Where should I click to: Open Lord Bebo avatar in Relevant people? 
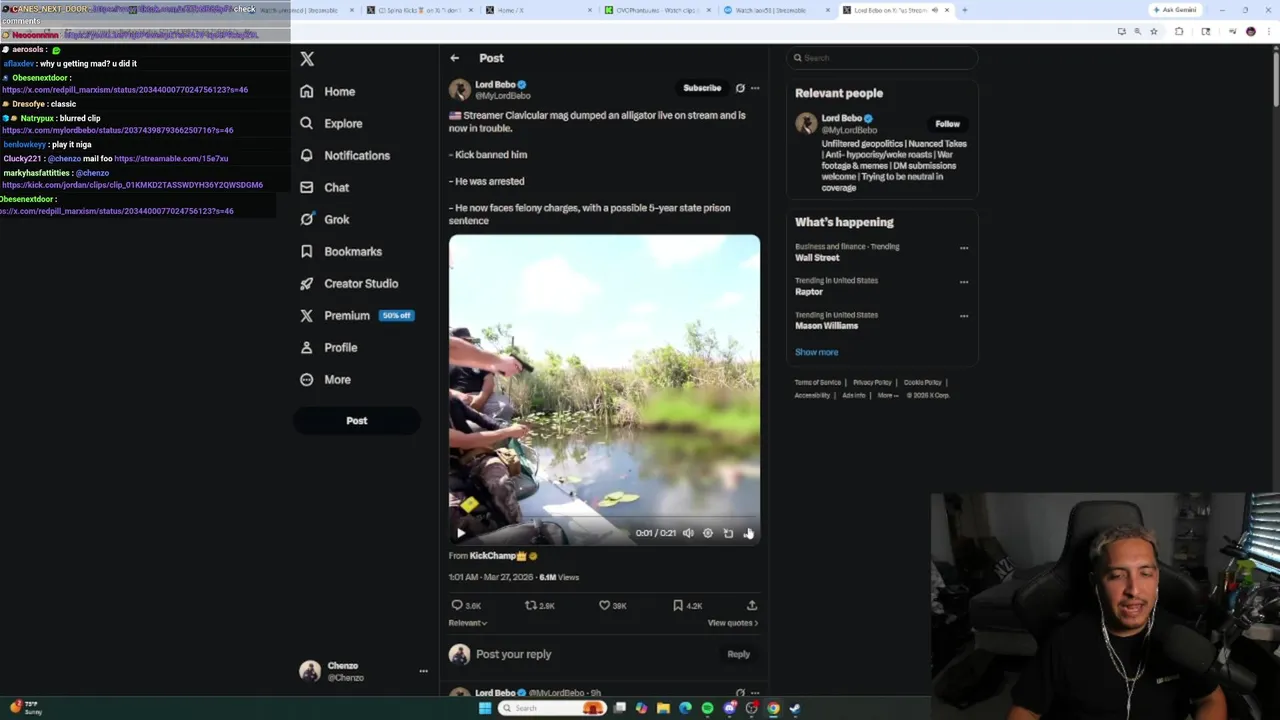[806, 124]
